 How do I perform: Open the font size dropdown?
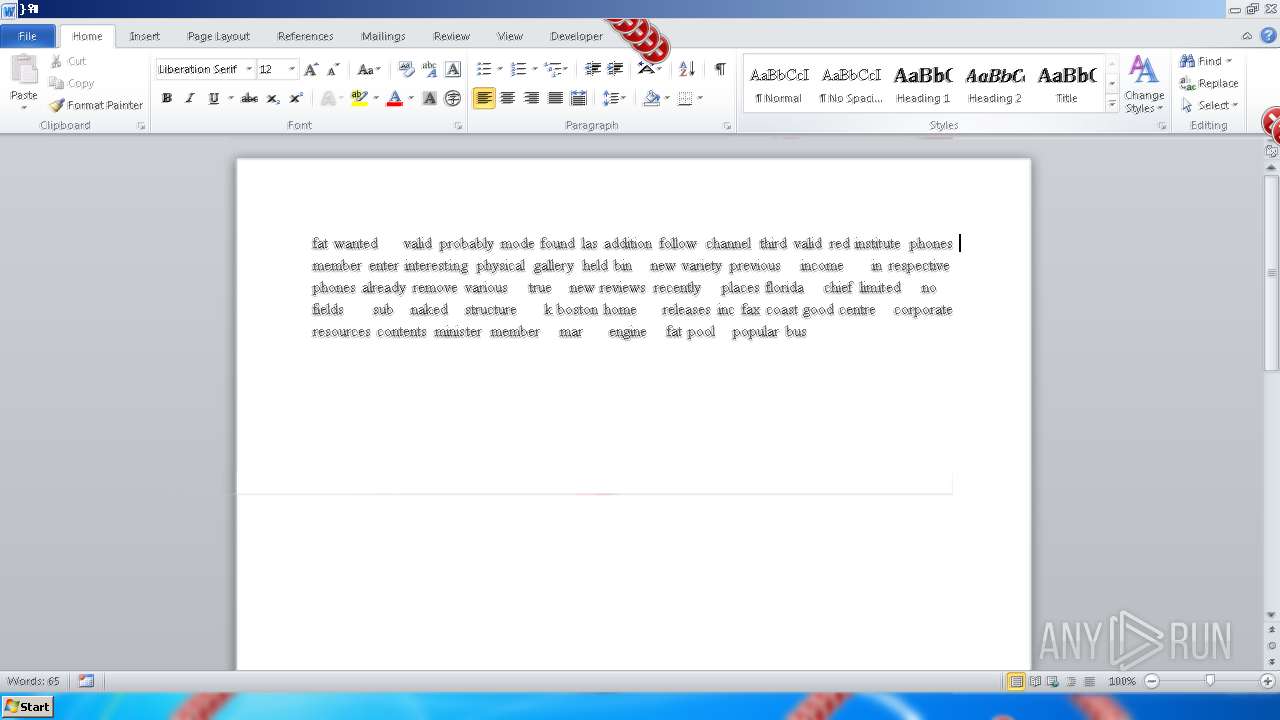[x=292, y=69]
